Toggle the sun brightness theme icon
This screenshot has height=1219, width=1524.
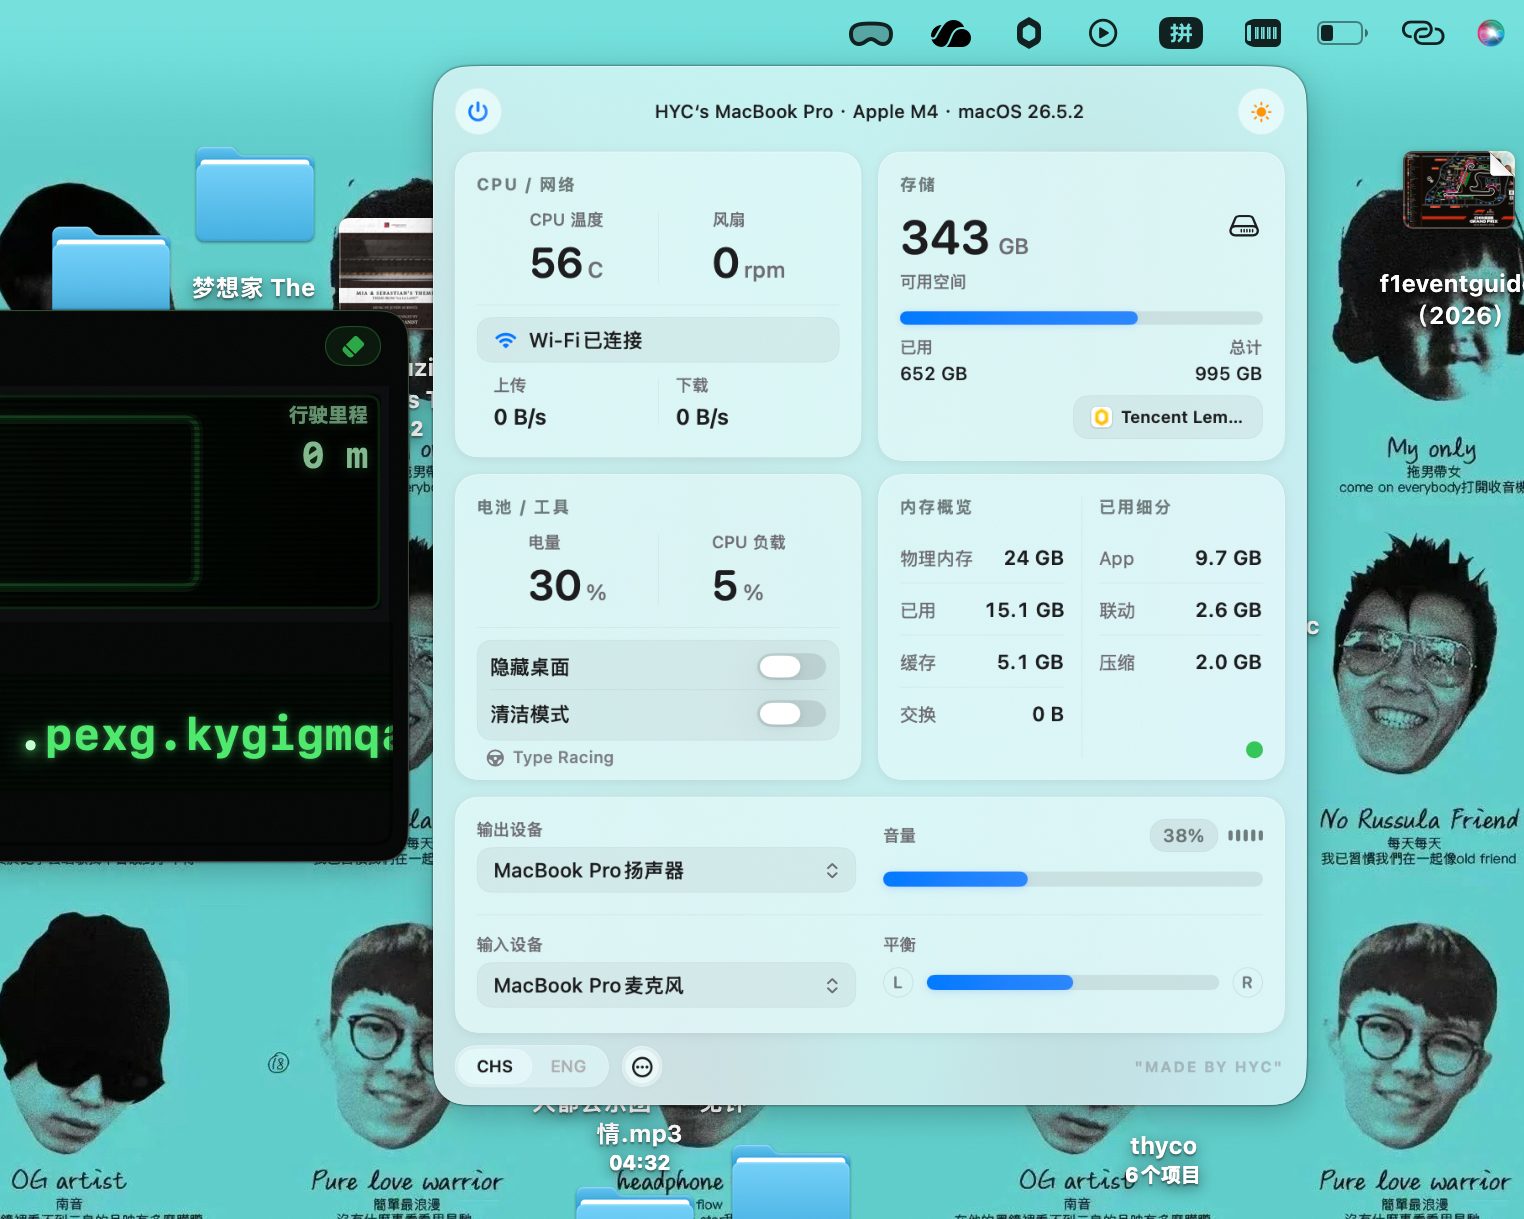coord(1261,111)
